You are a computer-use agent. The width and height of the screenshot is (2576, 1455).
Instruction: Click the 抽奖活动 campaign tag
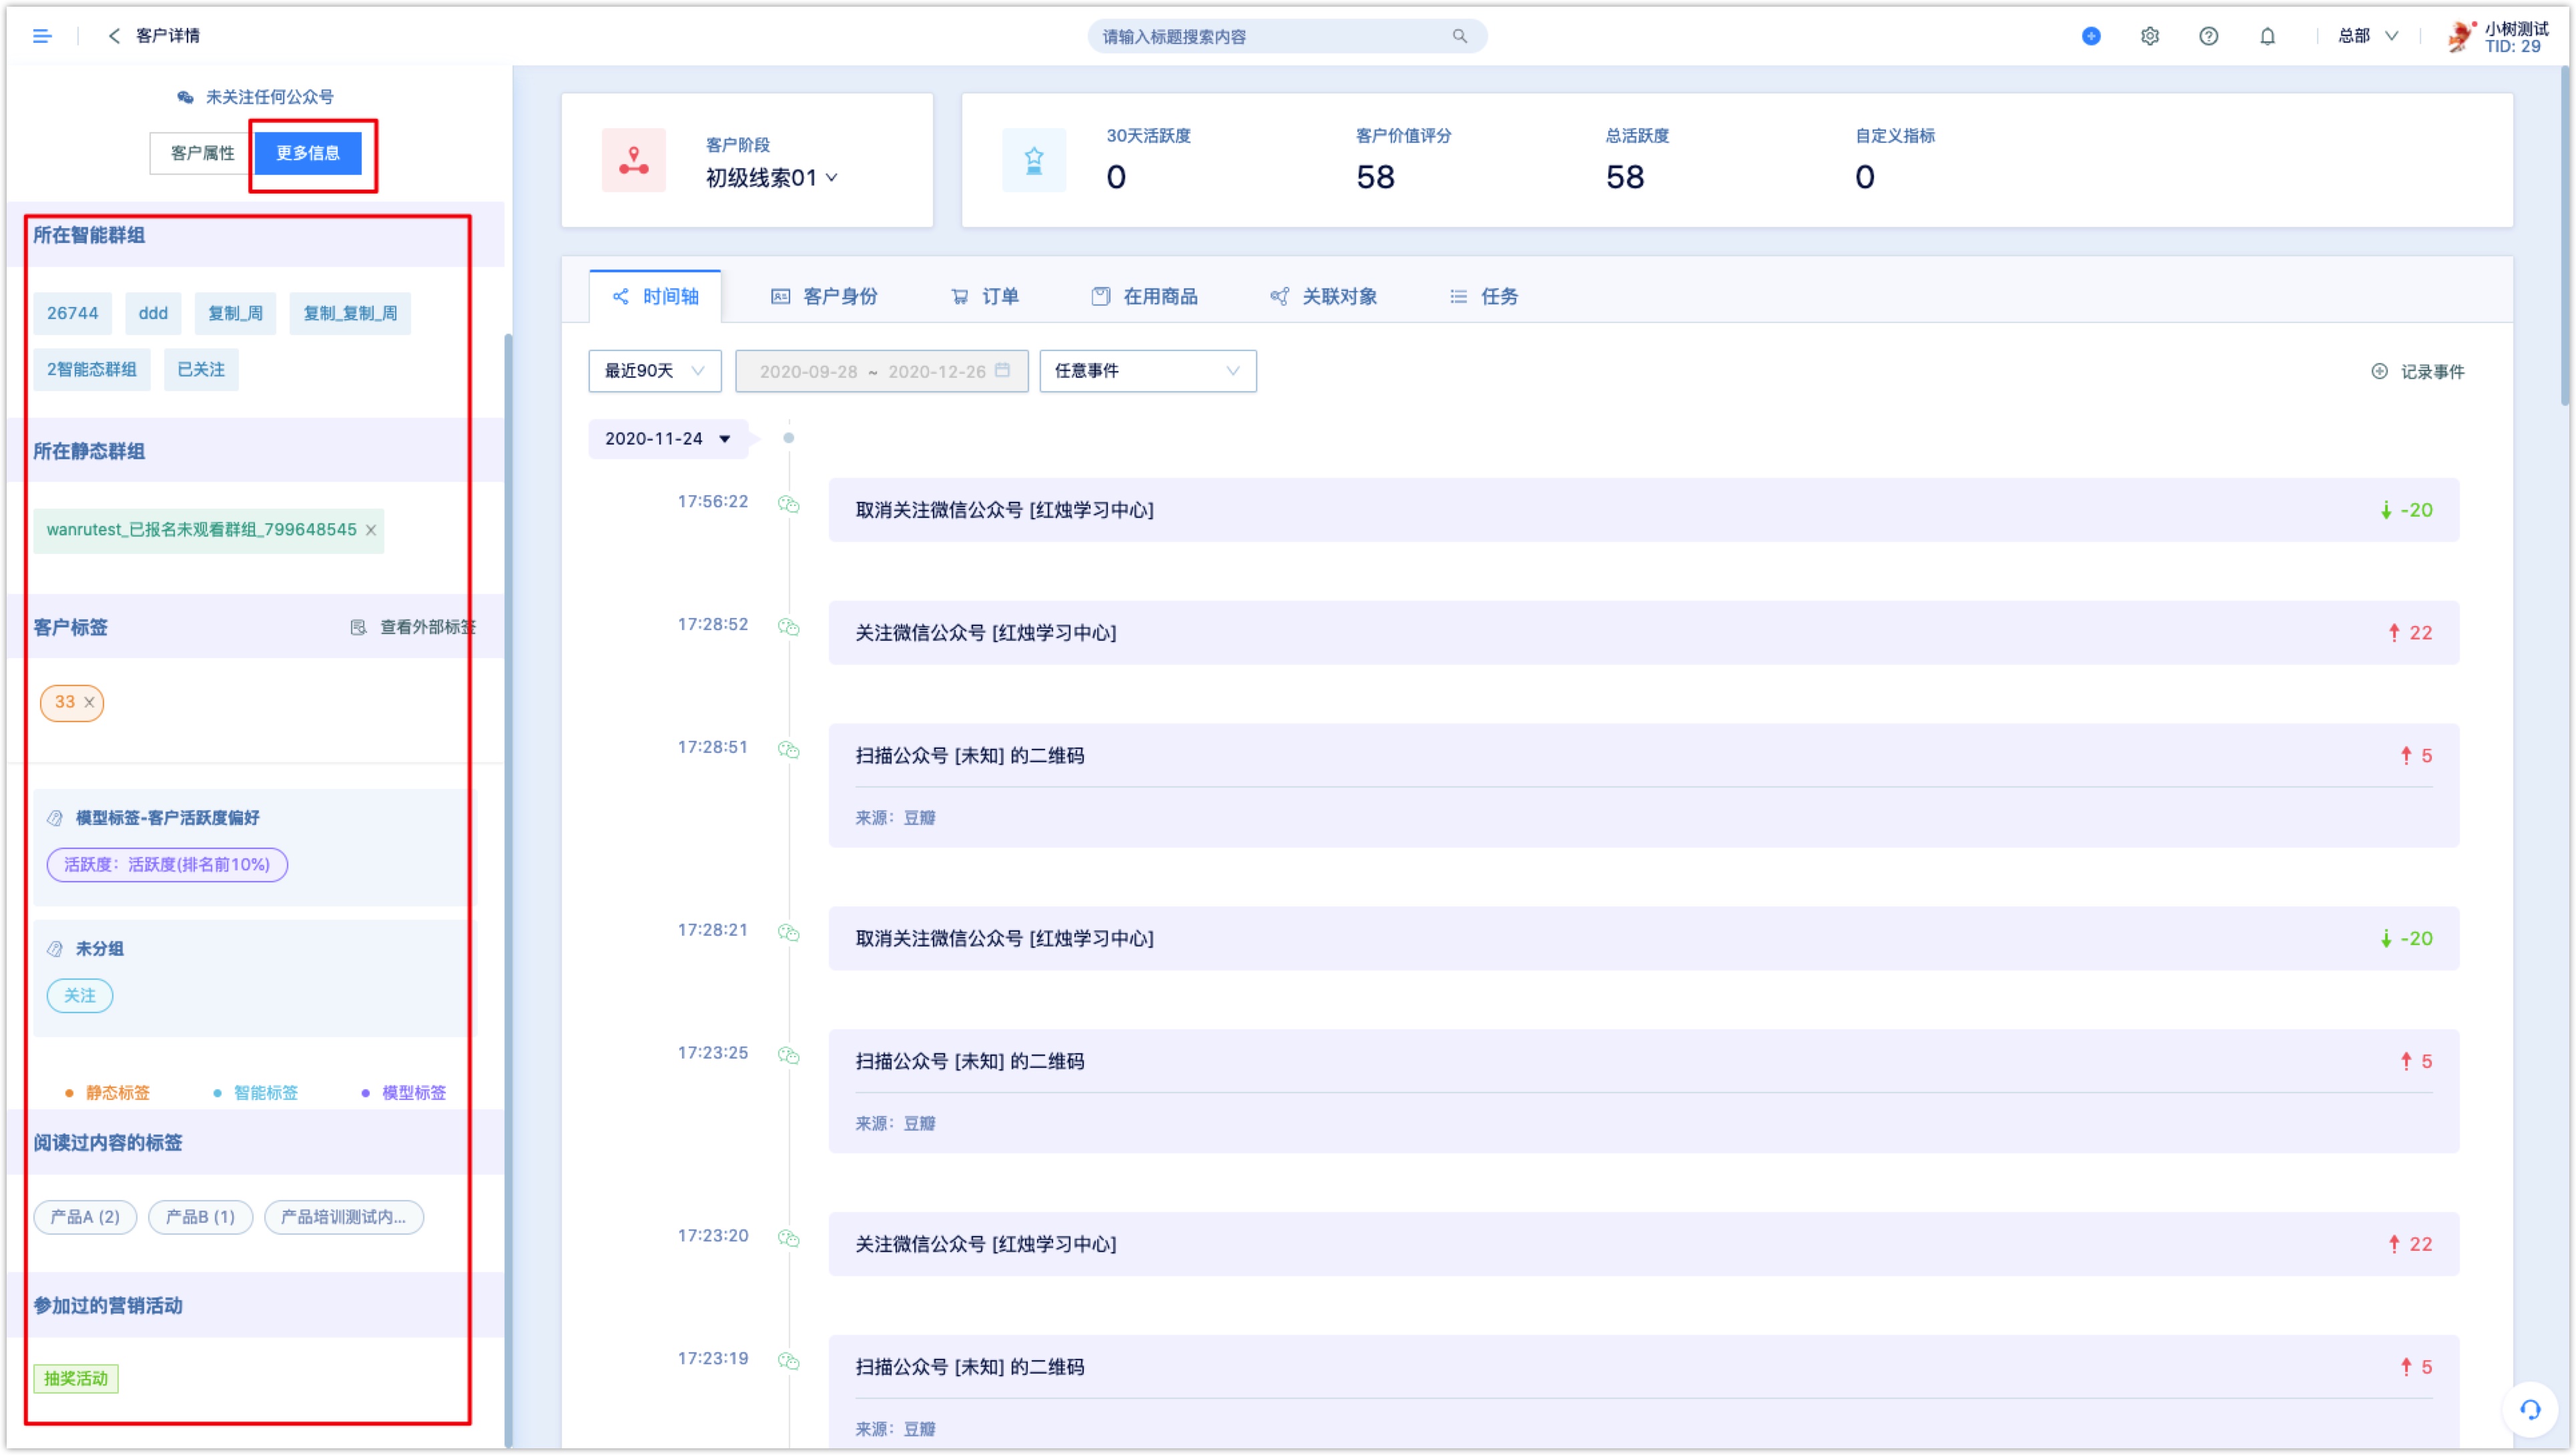(76, 1379)
